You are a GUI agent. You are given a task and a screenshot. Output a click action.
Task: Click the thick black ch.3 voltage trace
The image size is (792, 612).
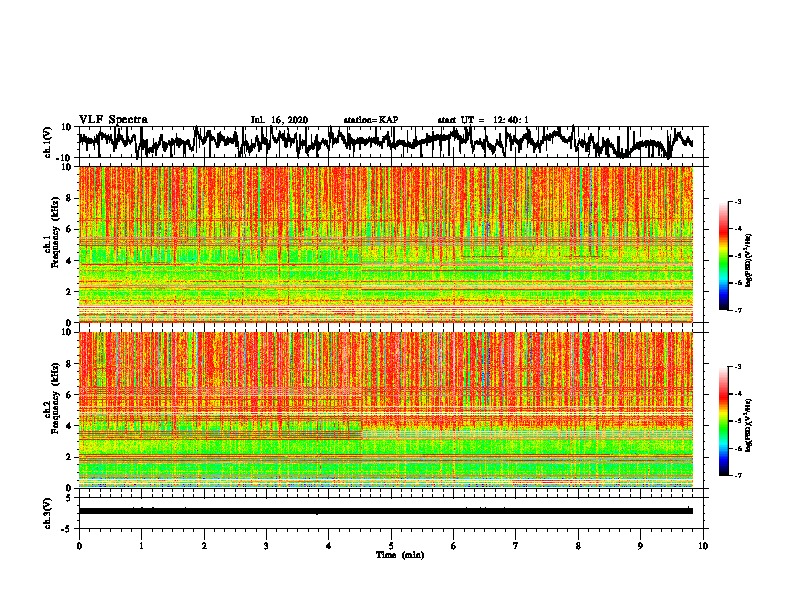(x=386, y=511)
